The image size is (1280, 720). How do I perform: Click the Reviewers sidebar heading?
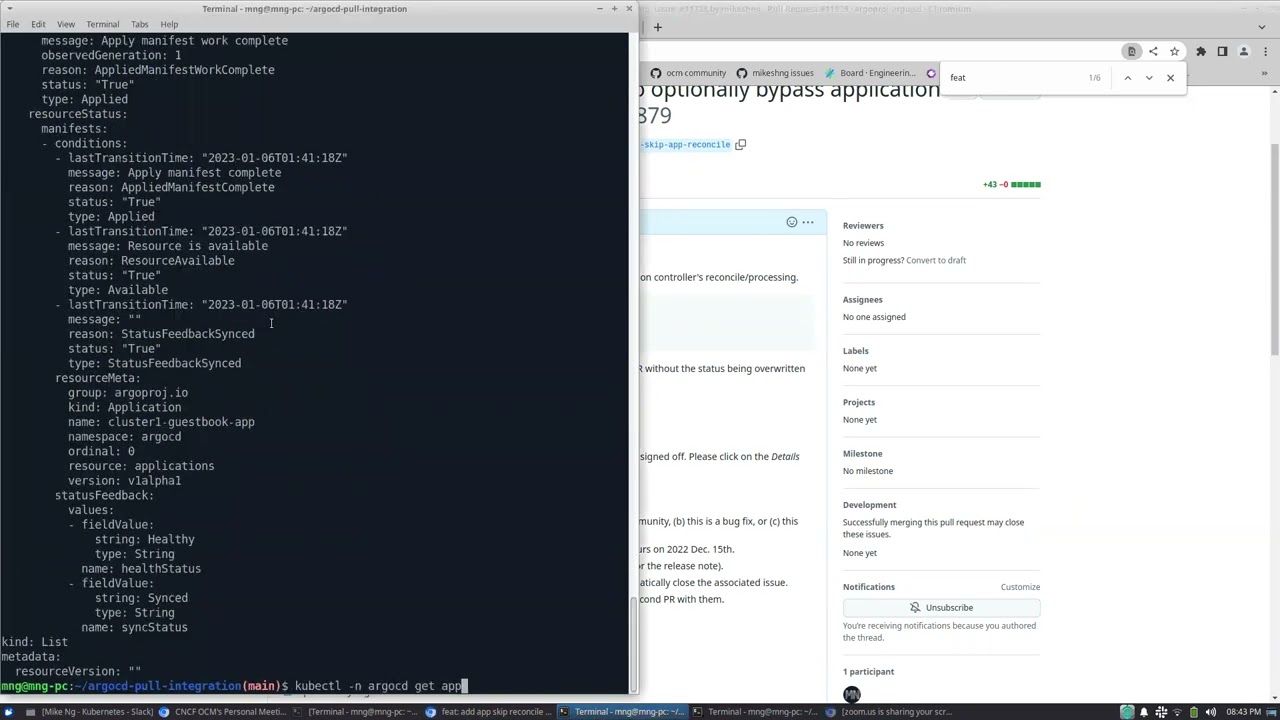[x=863, y=226]
